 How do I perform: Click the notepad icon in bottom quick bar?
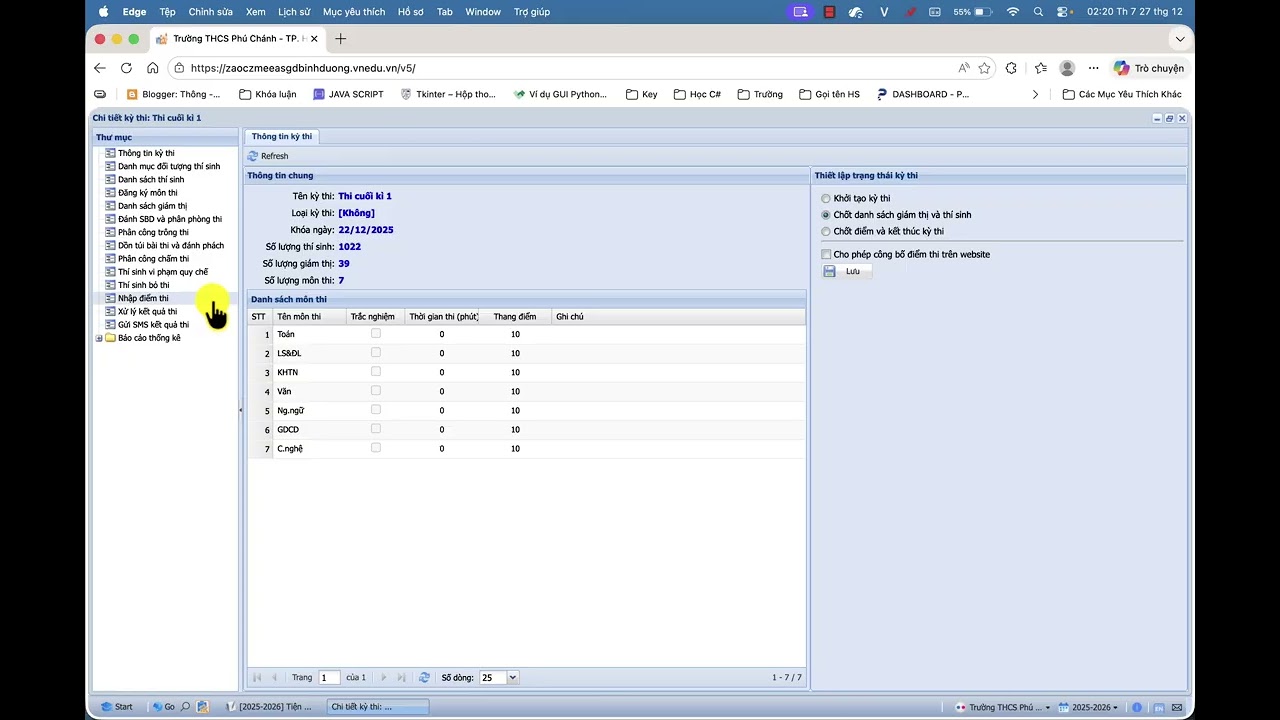tap(203, 706)
